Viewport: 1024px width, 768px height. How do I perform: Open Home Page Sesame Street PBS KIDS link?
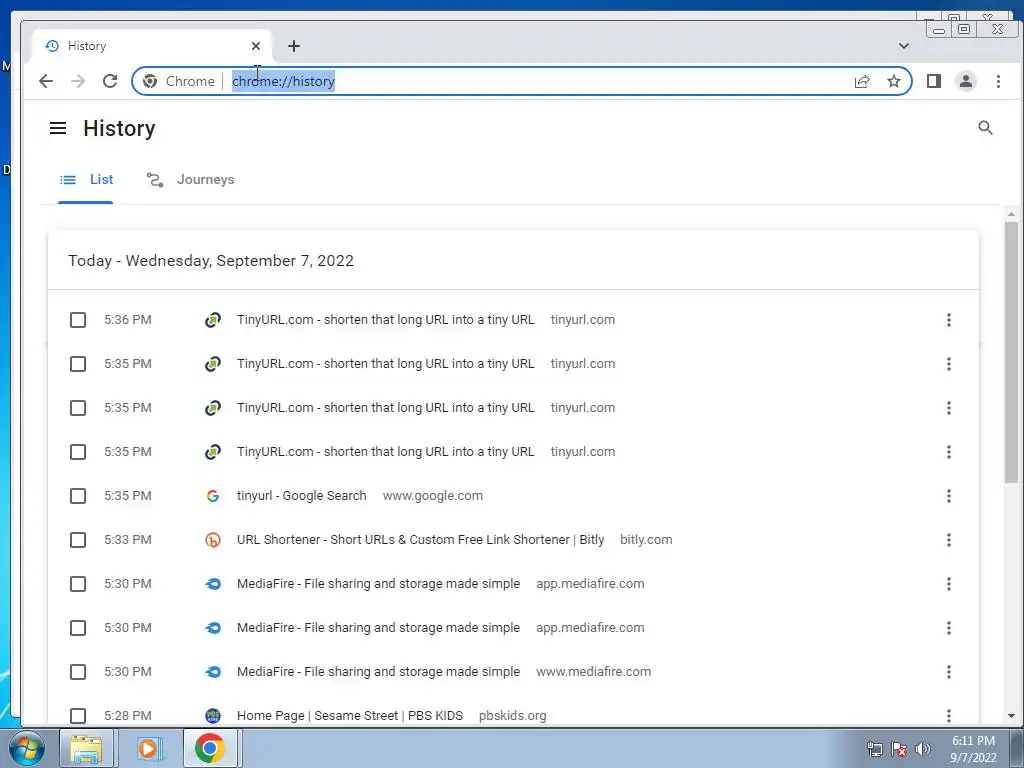(350, 716)
